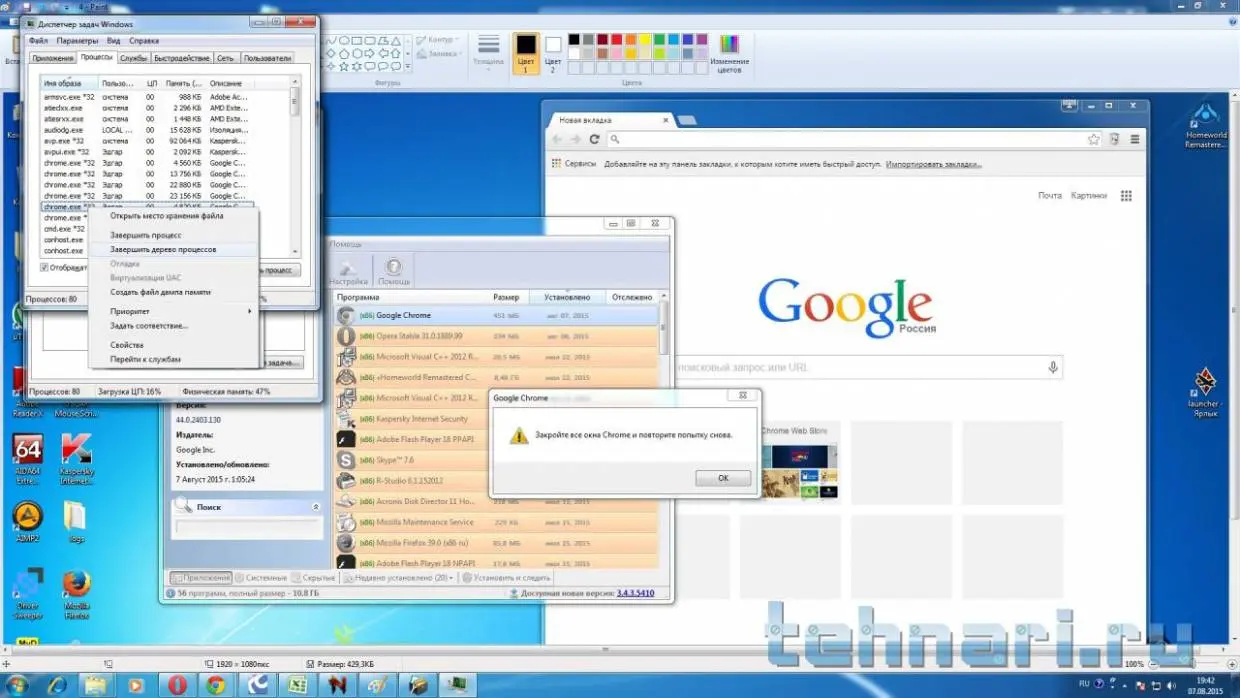
Task: Open the Почта link on Google page
Action: 1050,196
